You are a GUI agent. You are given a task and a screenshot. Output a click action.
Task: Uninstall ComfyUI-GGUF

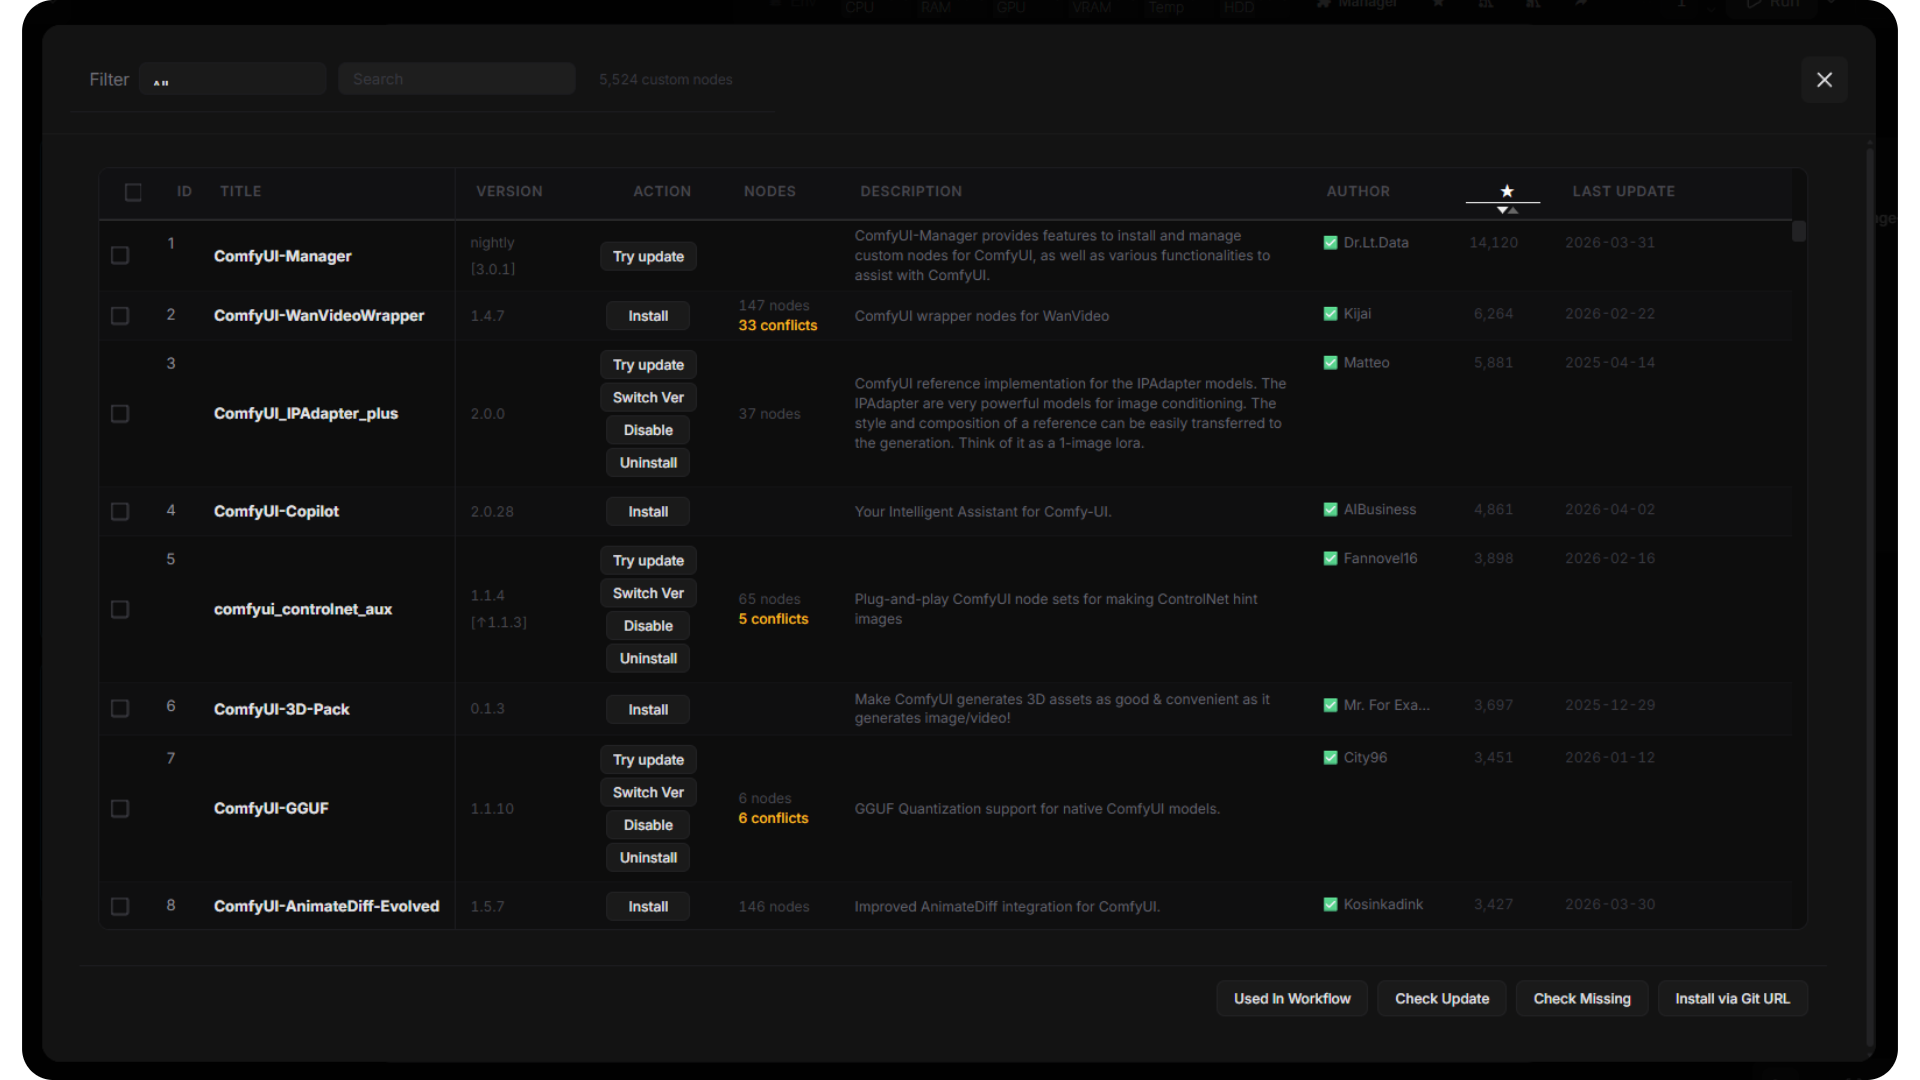click(648, 858)
